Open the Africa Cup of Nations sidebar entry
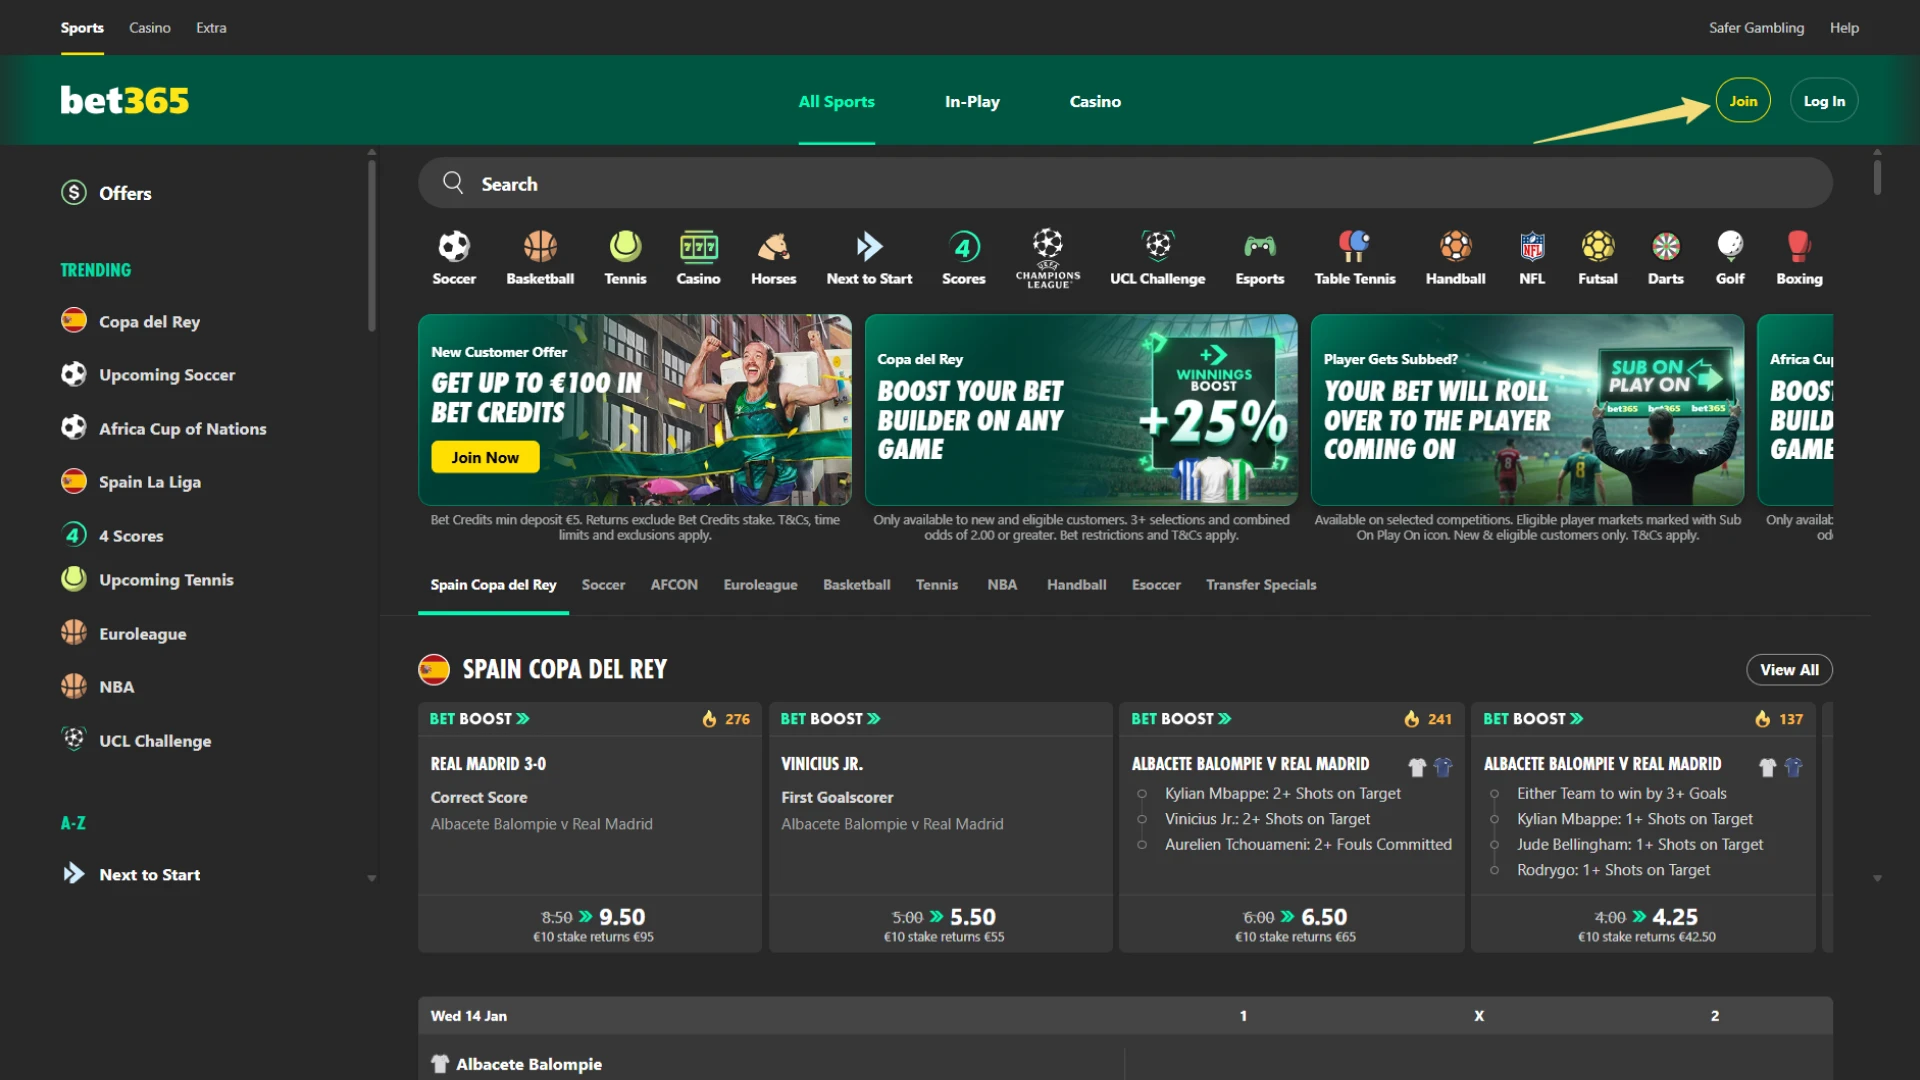 [x=182, y=428]
